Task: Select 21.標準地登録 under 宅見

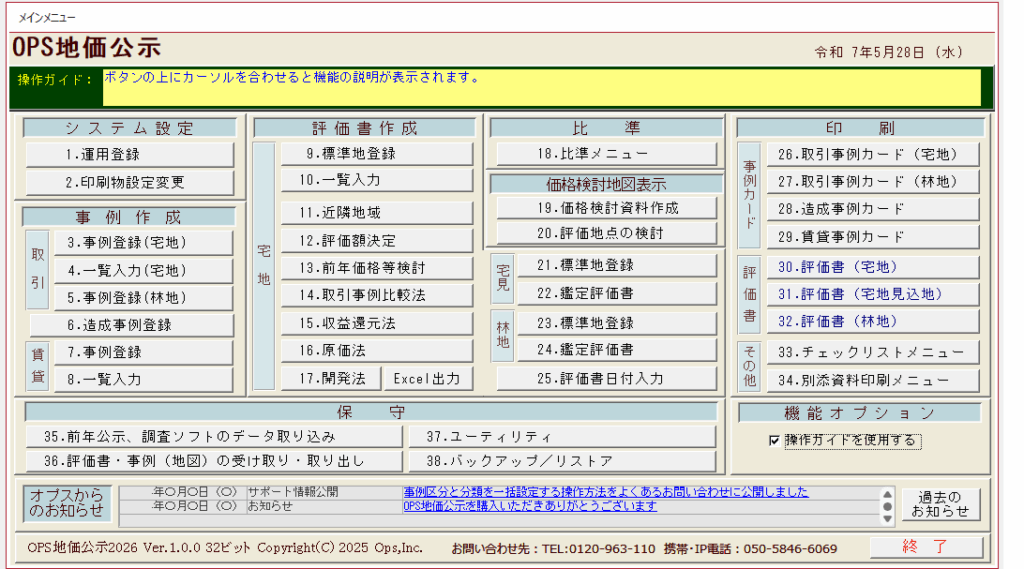Action: coord(616,265)
